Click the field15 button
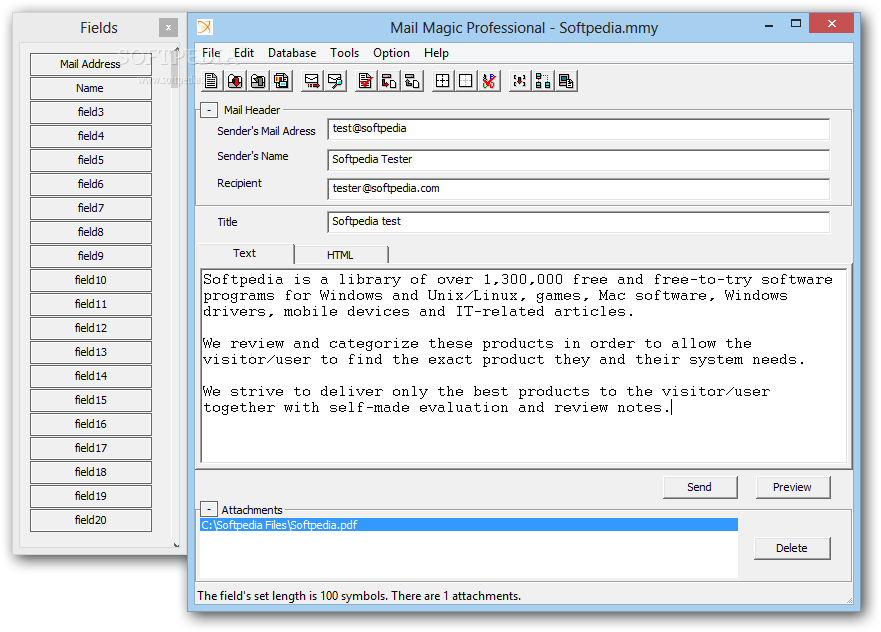The height and width of the screenshot is (632, 881). (90, 400)
